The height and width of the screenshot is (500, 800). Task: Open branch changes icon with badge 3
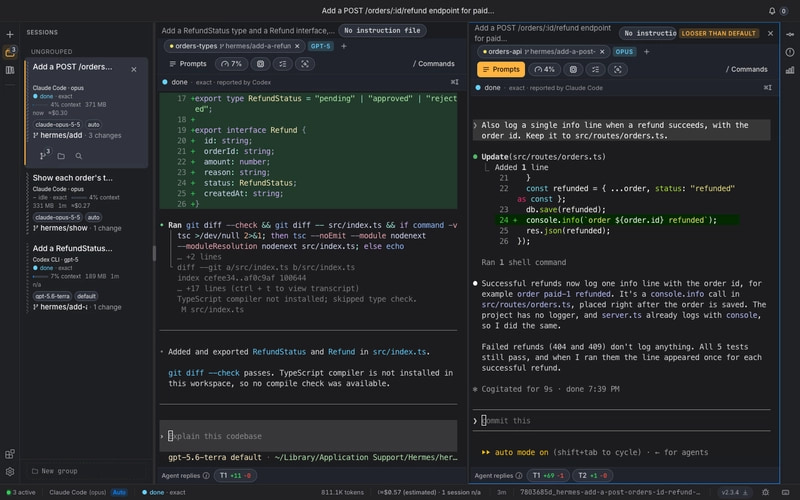[x=44, y=155]
